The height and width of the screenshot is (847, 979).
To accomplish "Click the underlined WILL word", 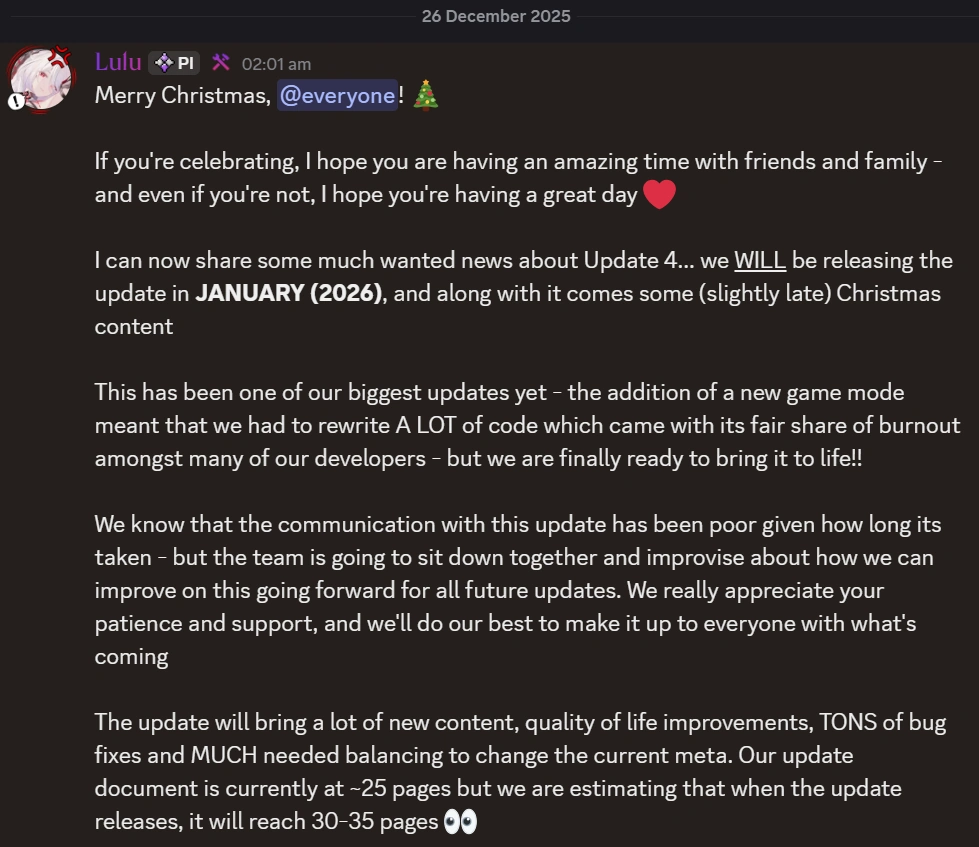I will [x=760, y=261].
